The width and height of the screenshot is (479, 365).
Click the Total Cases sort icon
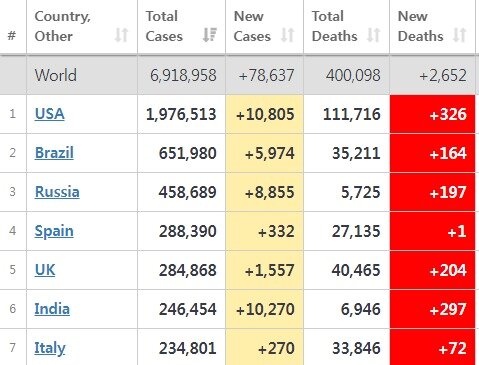[210, 35]
